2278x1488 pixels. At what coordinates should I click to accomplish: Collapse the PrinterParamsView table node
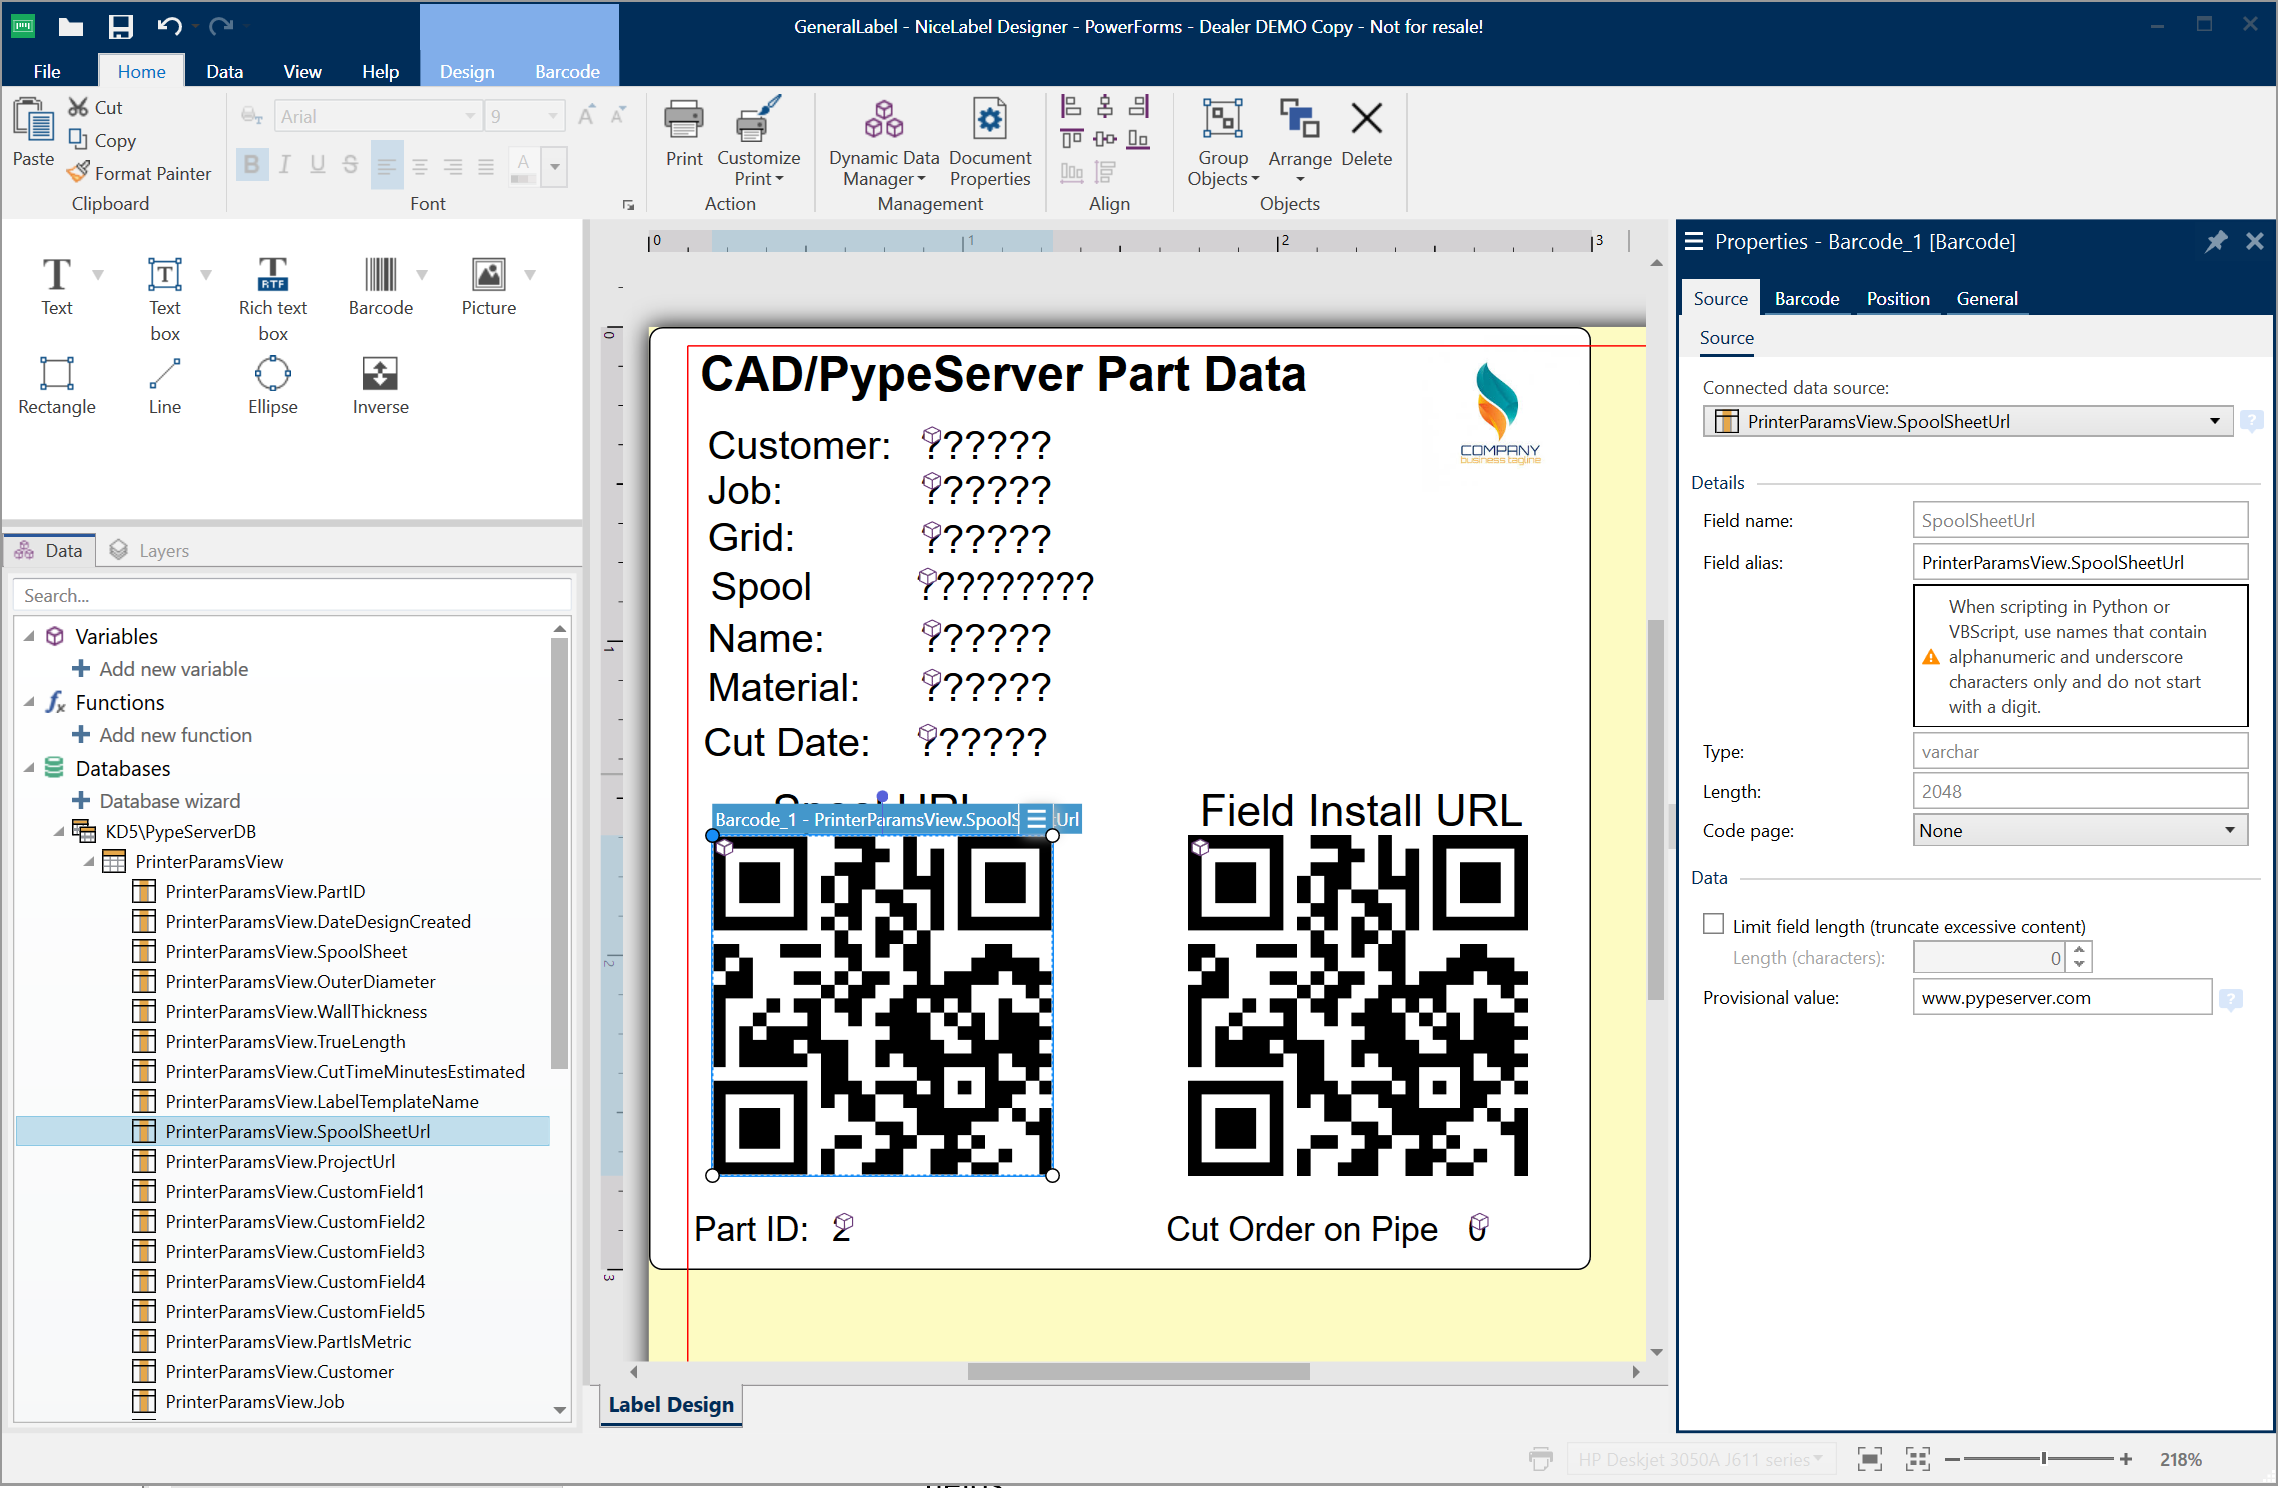tap(89, 861)
